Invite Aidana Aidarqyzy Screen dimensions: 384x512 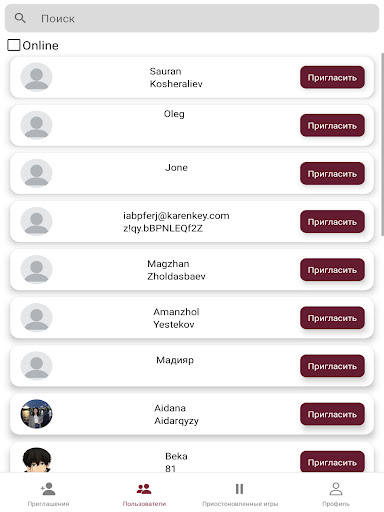point(332,414)
